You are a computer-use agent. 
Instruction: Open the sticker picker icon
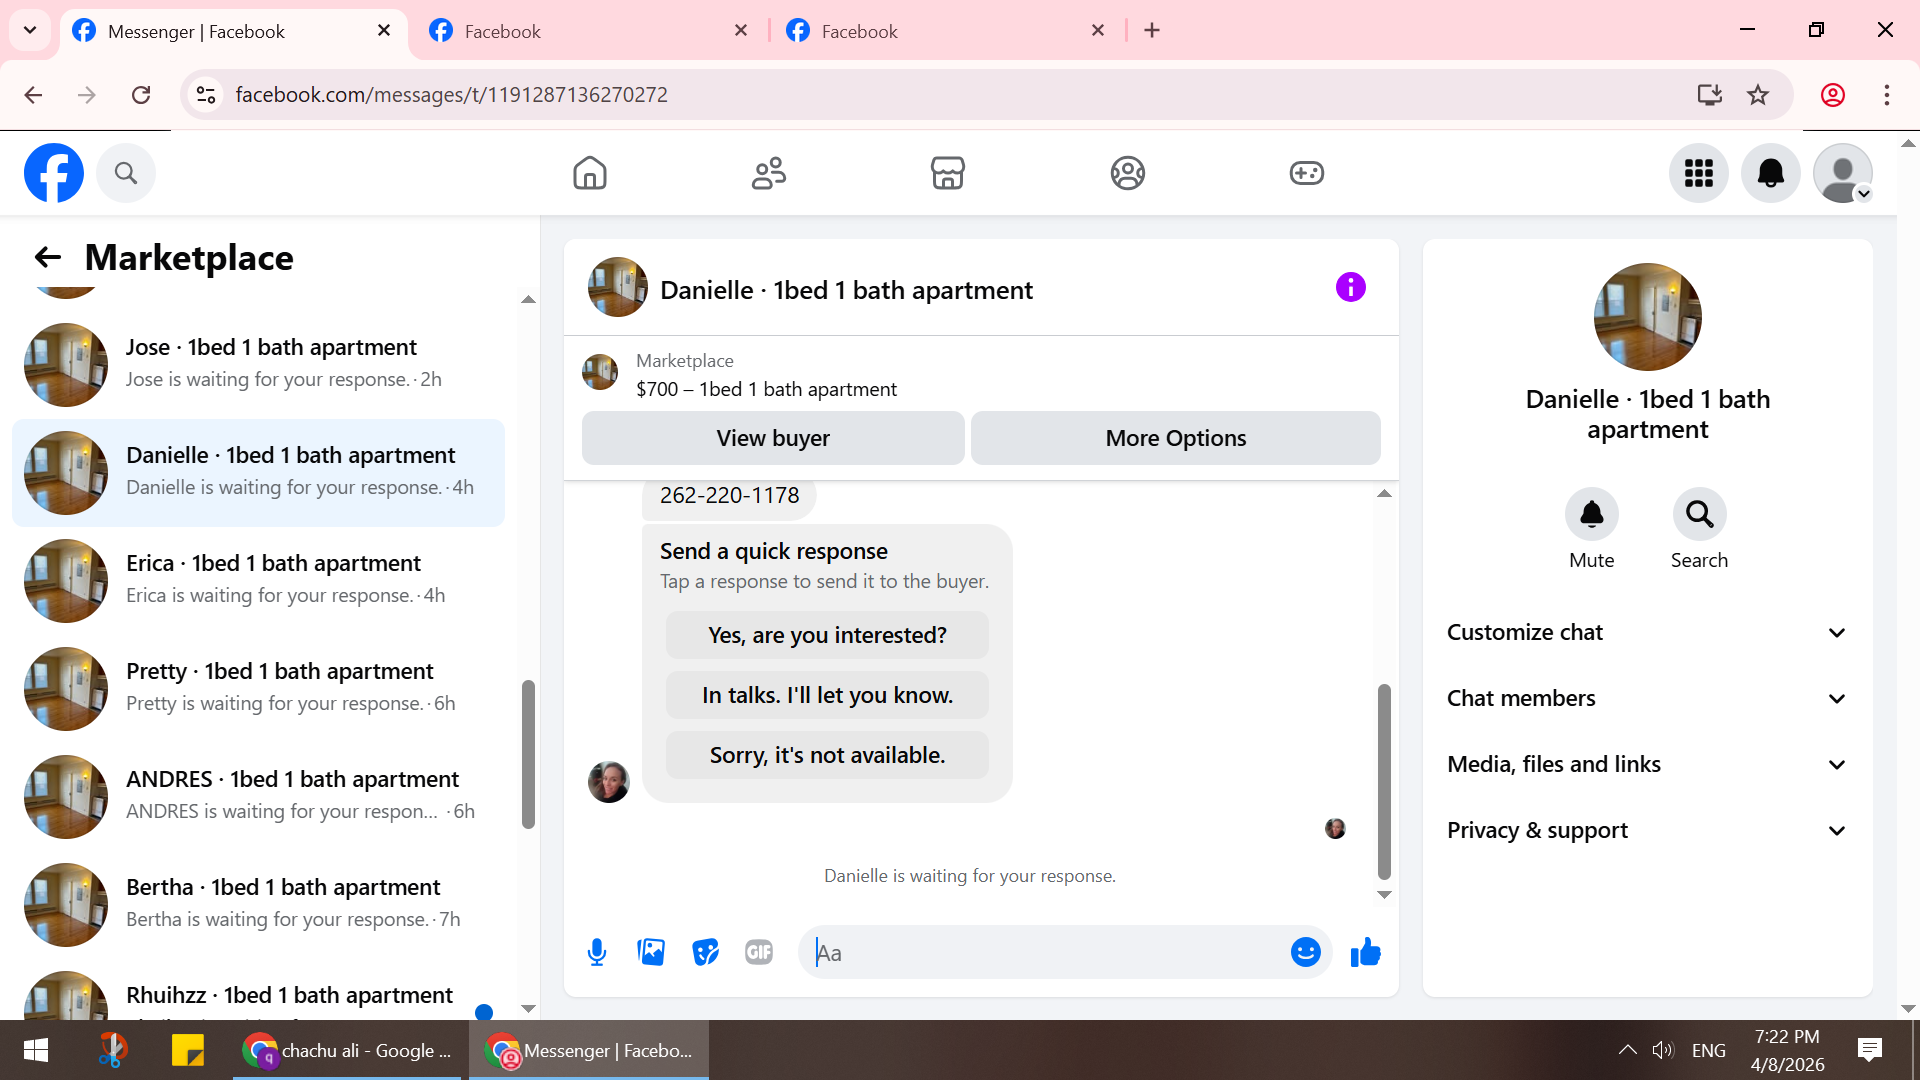tap(705, 952)
